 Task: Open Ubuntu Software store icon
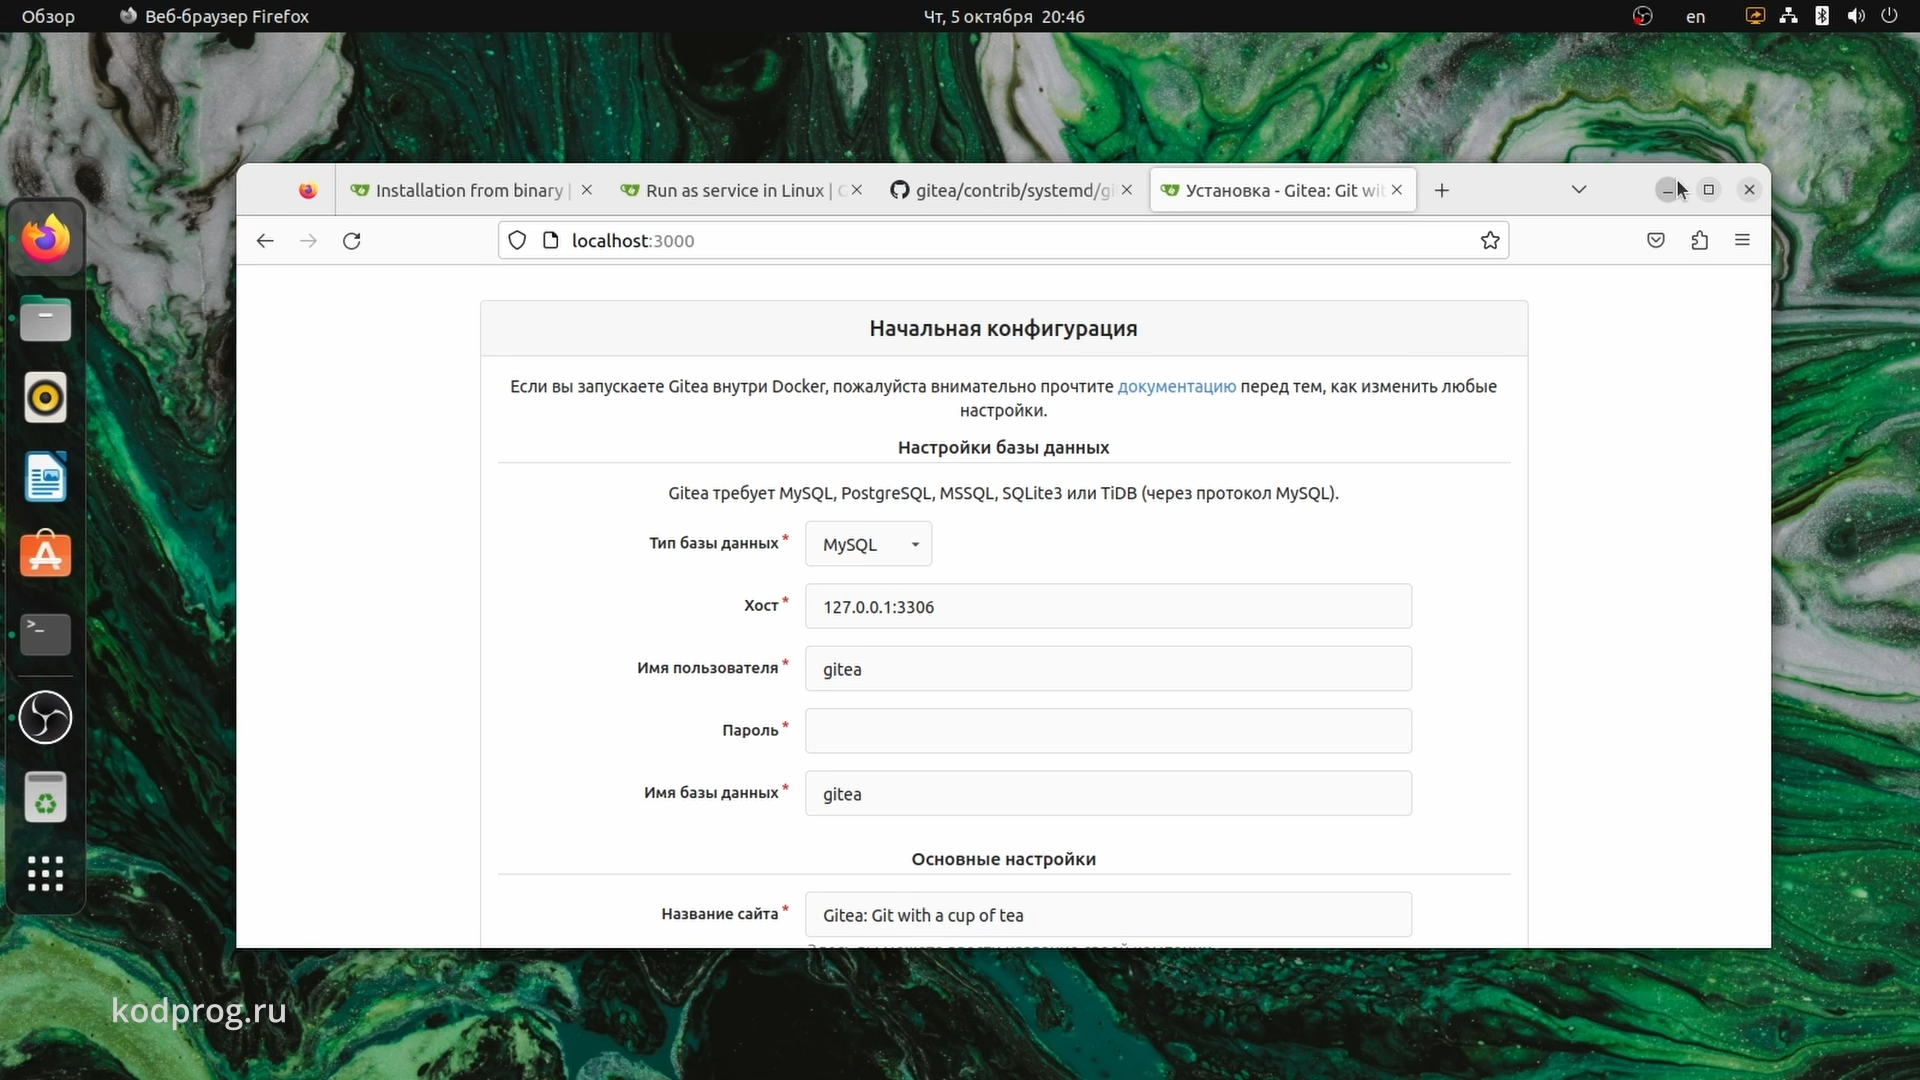tap(46, 554)
